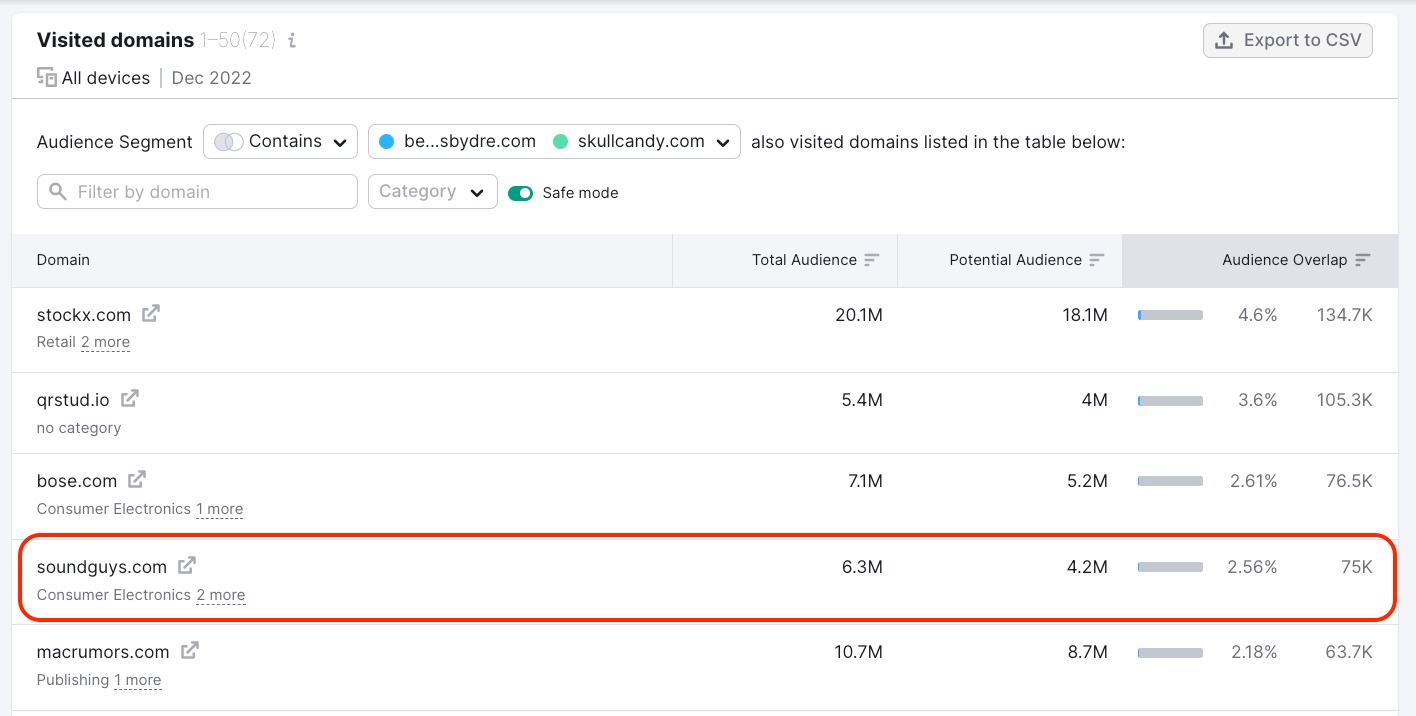Click the 18.1M potential audience value
Image resolution: width=1416 pixels, height=716 pixels.
click(x=1085, y=315)
